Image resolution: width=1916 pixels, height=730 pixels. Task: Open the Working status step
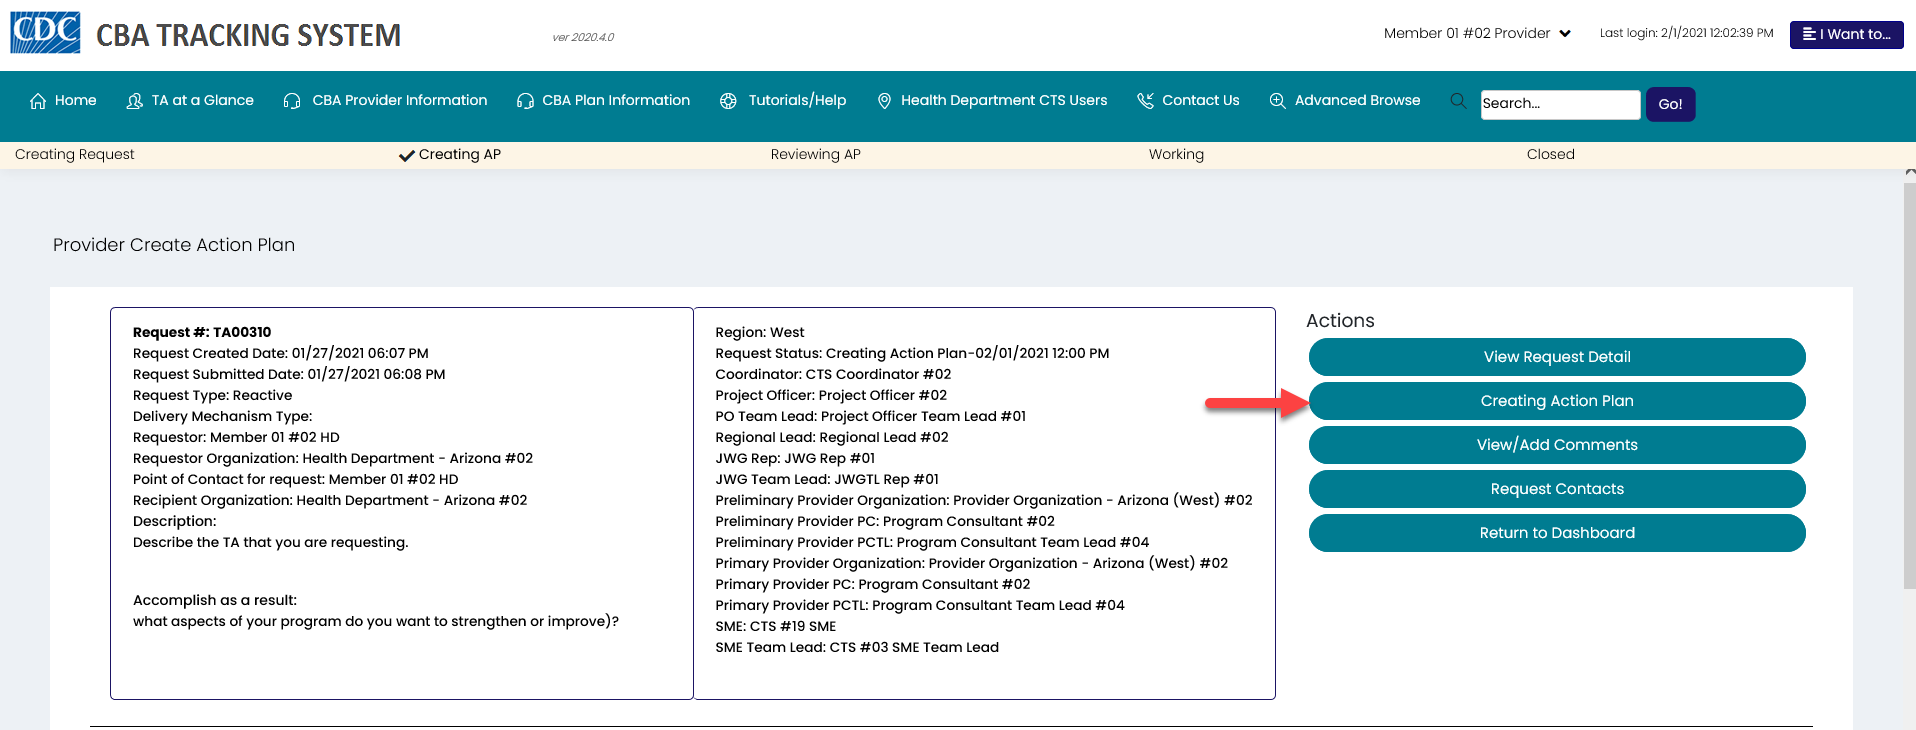pos(1176,154)
